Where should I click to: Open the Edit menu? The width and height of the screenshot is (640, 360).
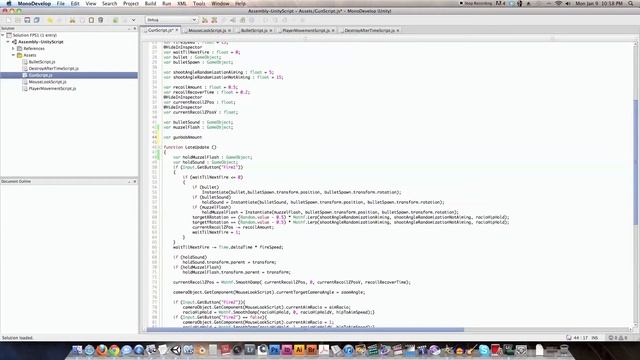[x=75, y=3]
